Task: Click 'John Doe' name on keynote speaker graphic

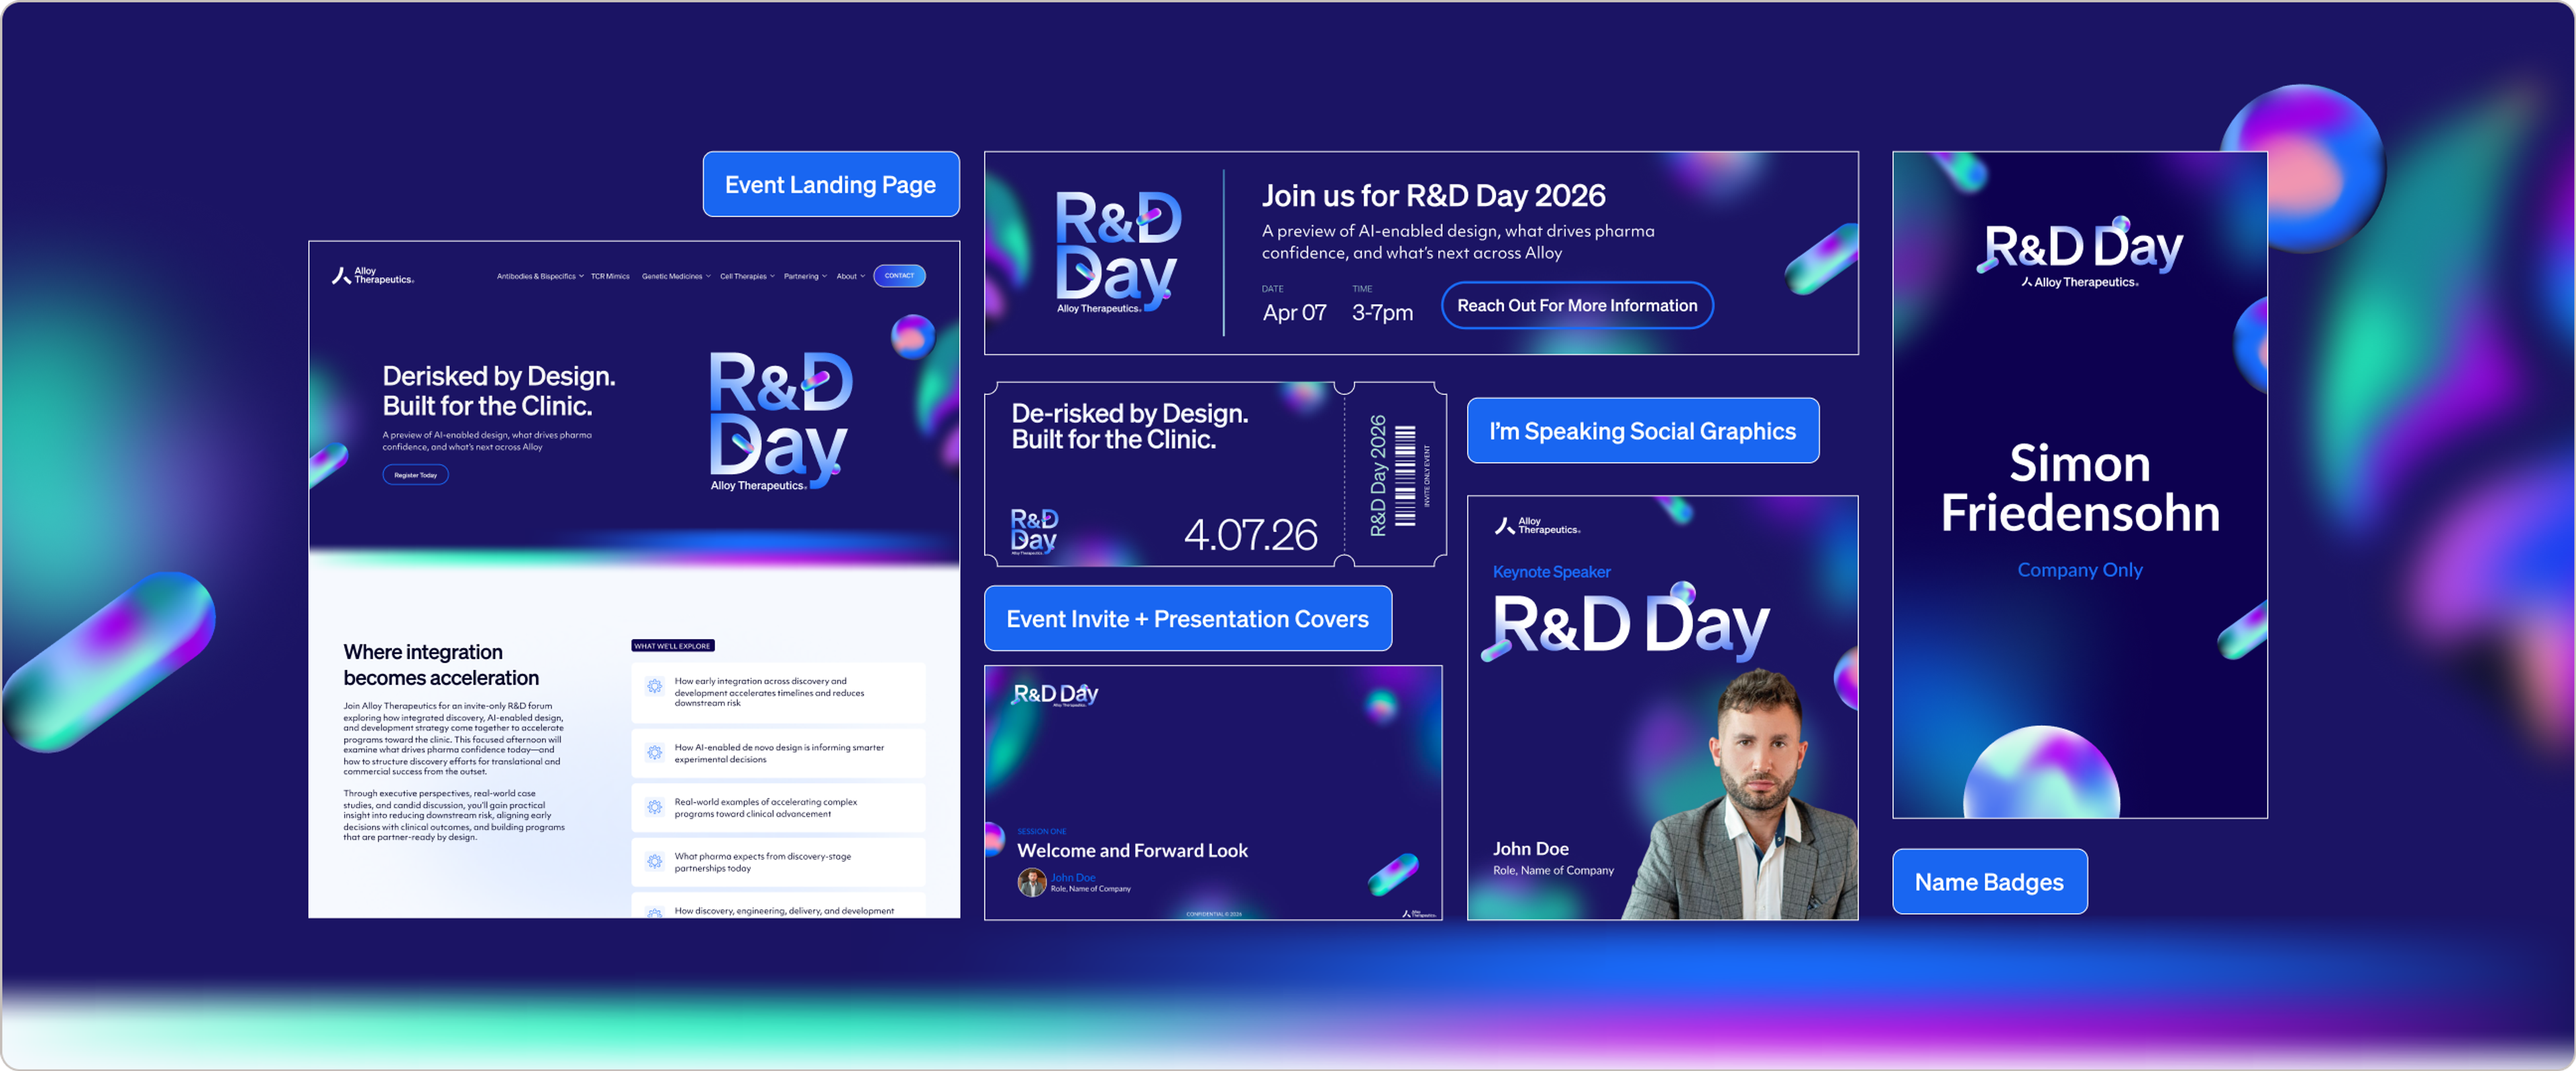Action: click(1530, 848)
